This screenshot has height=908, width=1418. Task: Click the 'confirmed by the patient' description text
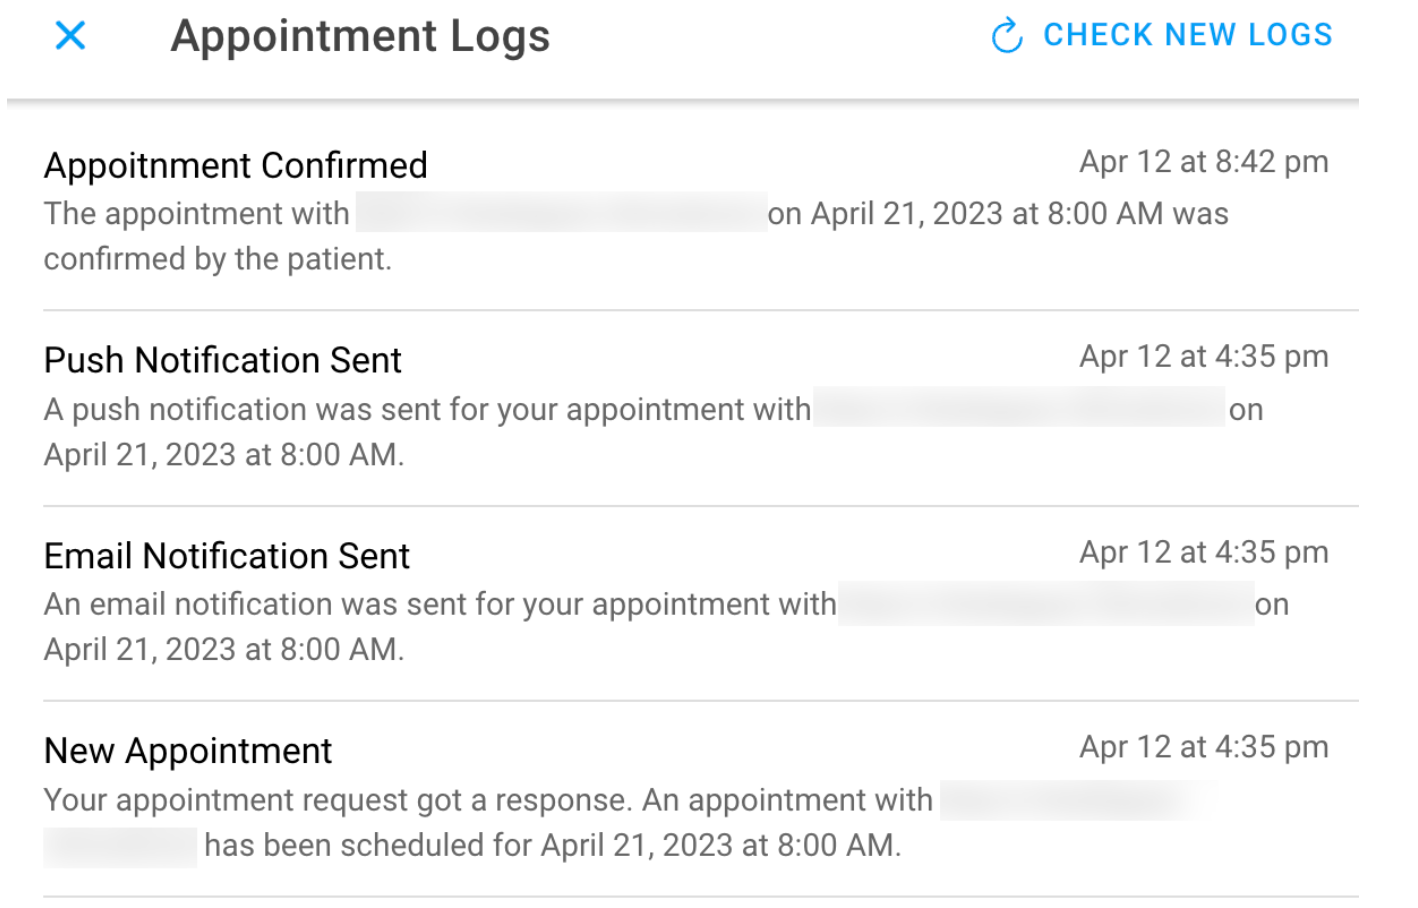click(217, 259)
